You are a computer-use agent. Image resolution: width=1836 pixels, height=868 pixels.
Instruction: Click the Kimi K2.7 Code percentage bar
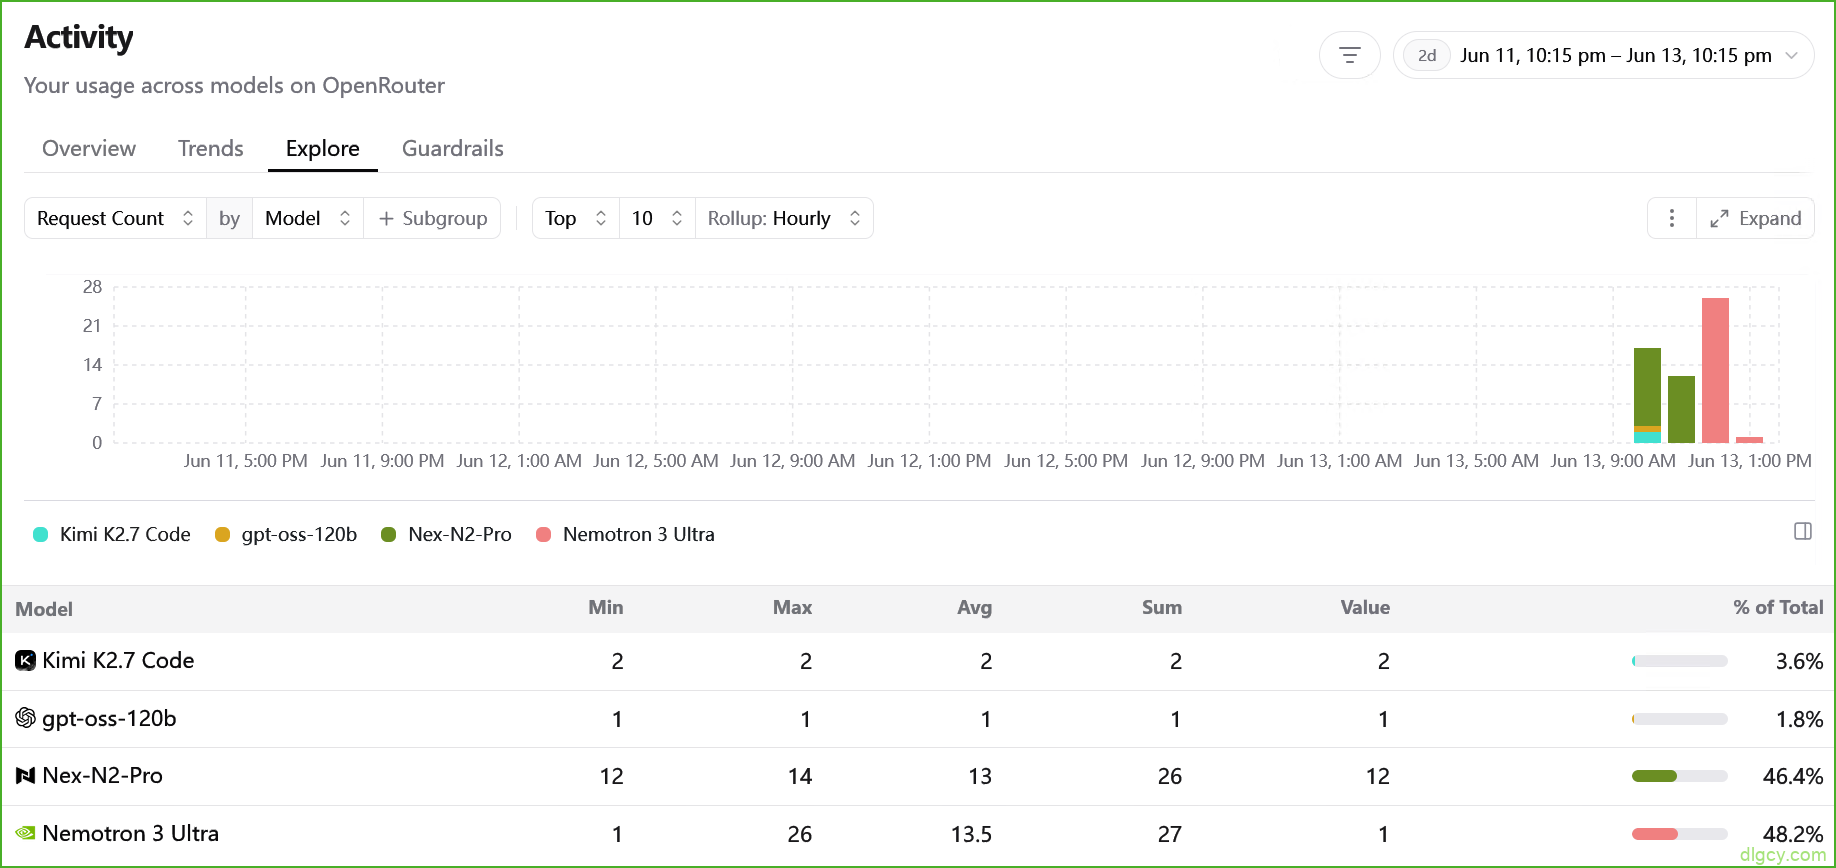pyautogui.click(x=1680, y=661)
